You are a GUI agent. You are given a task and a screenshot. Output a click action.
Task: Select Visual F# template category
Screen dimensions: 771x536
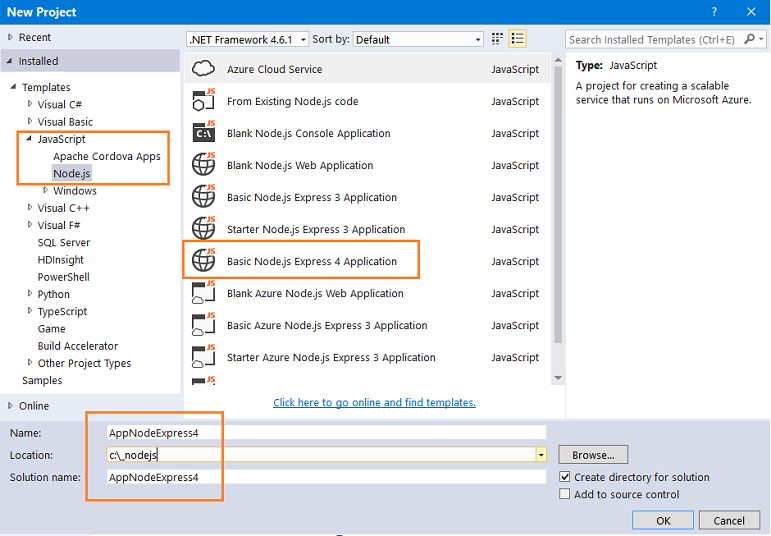[59, 225]
